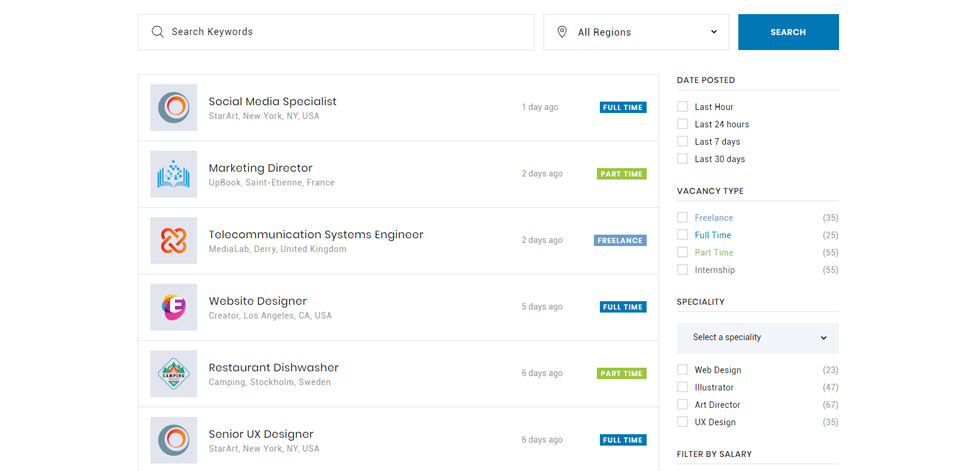
Task: Open the Senior UX Designer job
Action: [x=261, y=434]
